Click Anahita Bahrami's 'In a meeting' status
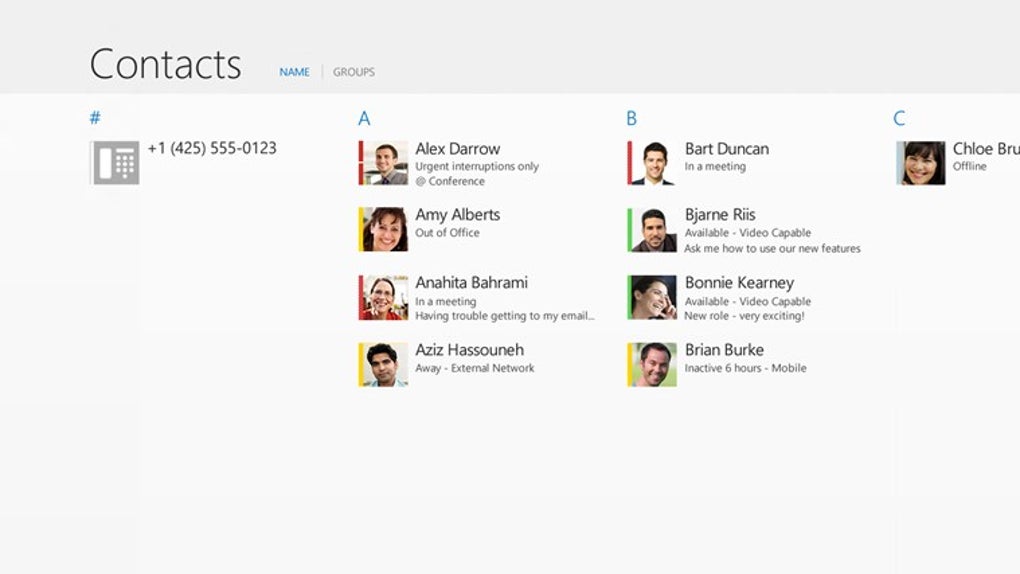 click(446, 302)
